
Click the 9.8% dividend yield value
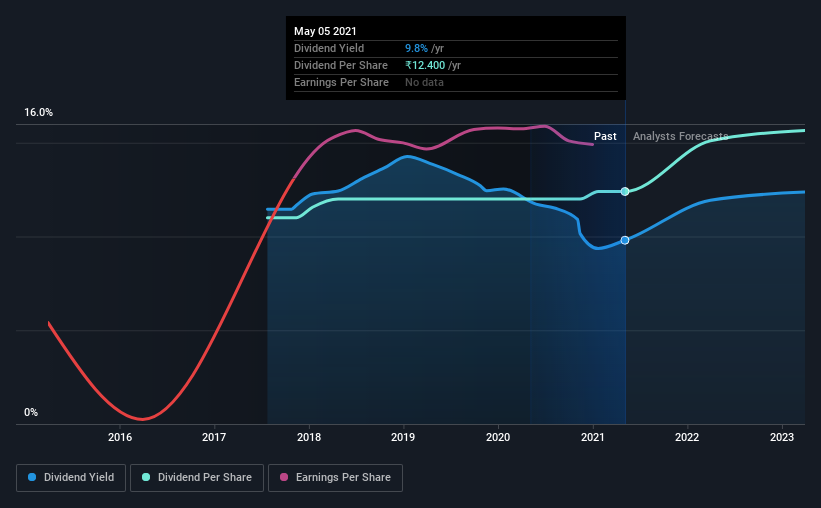pyautogui.click(x=416, y=48)
